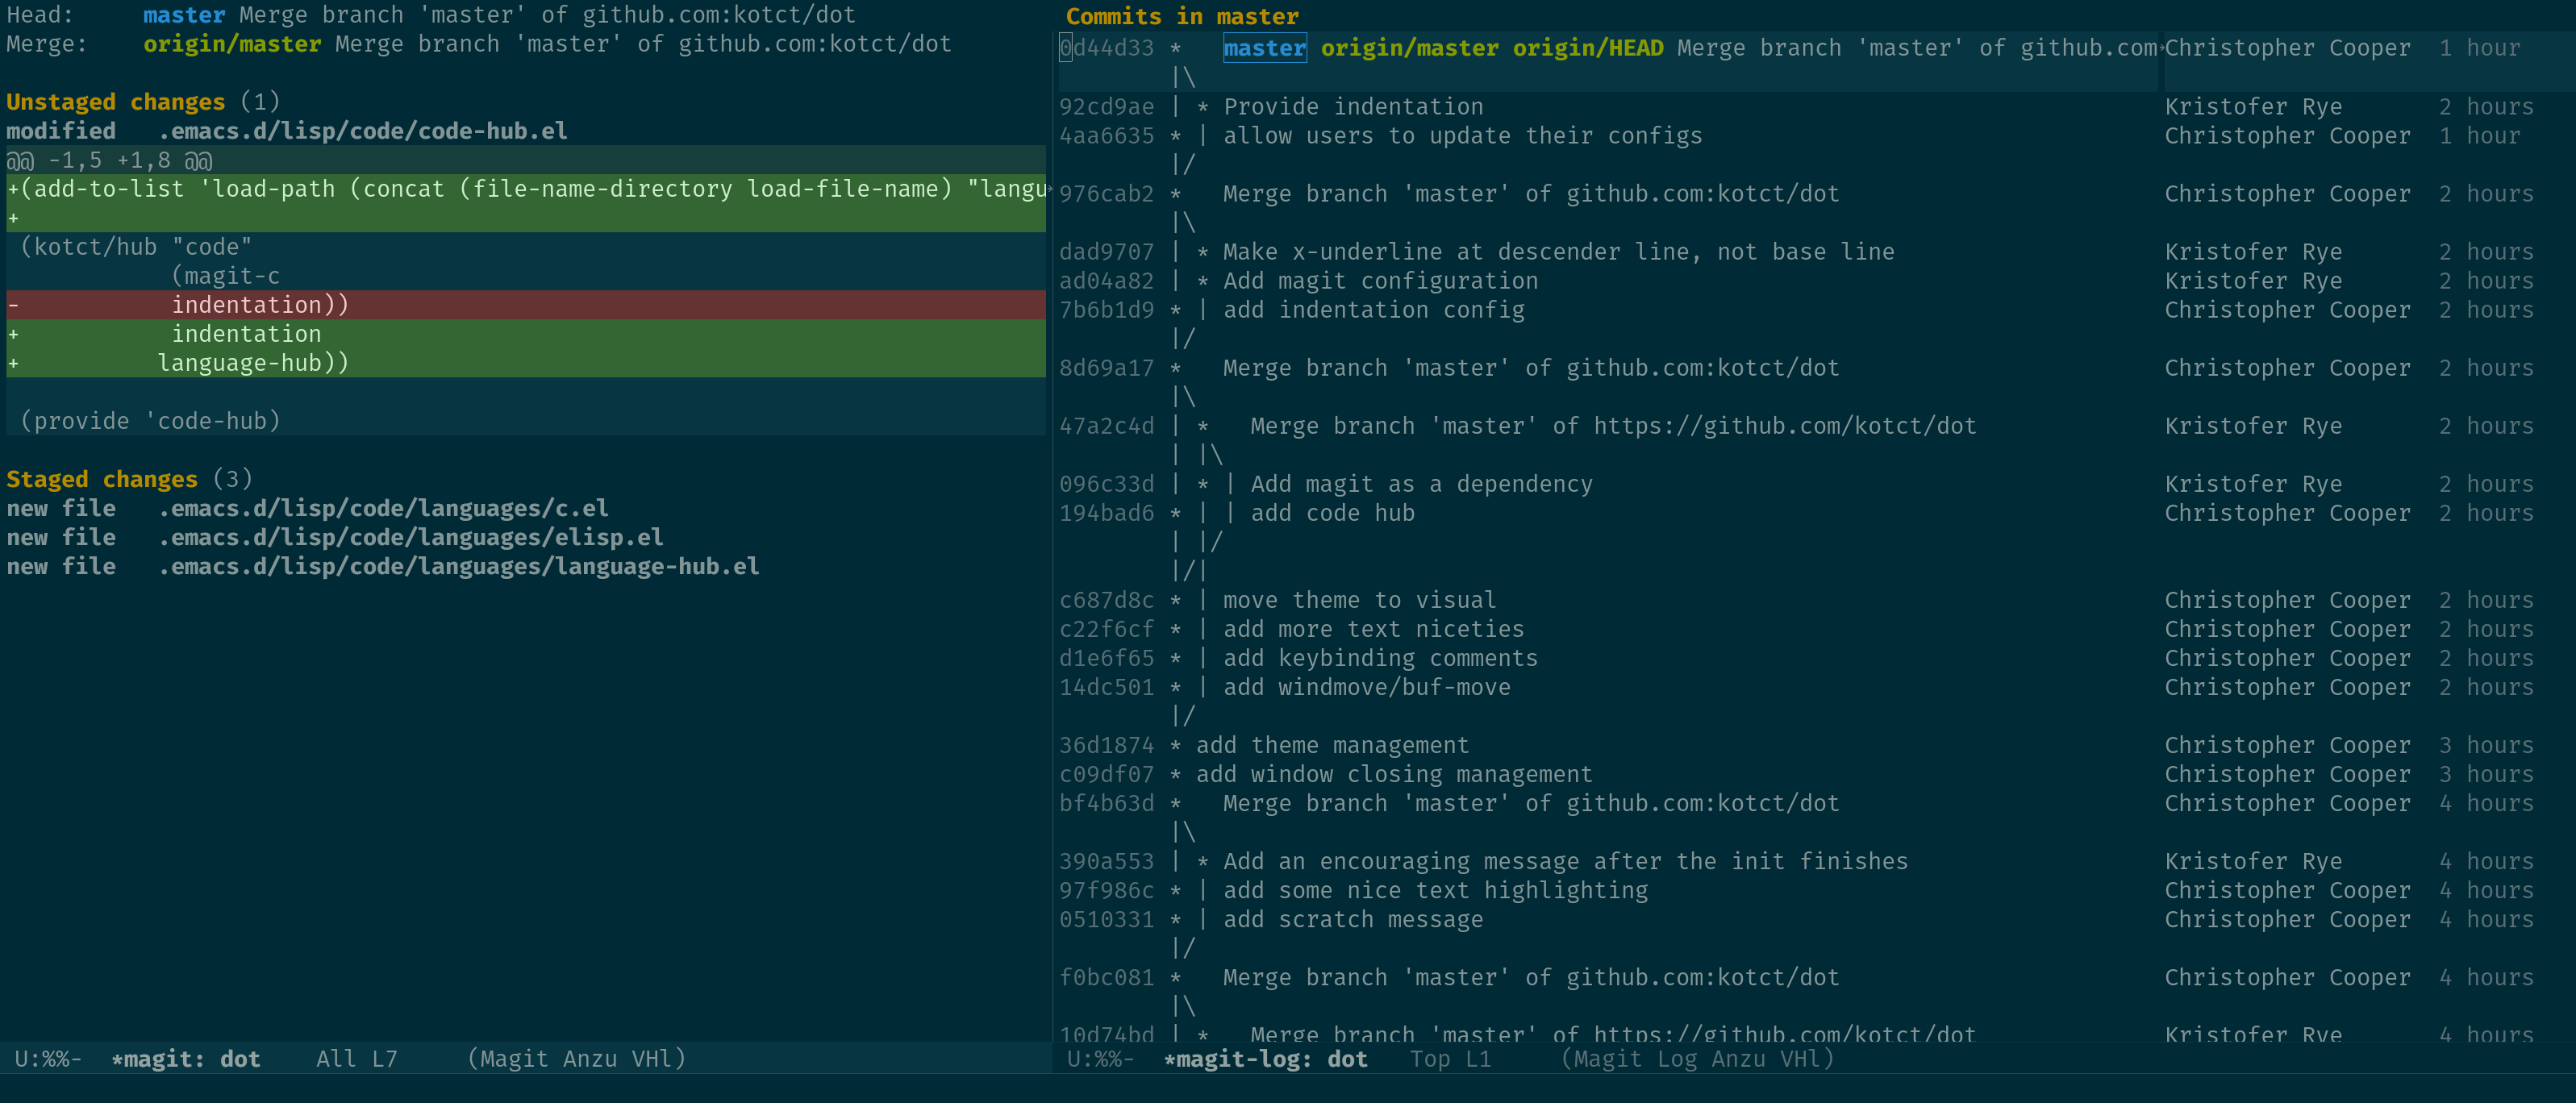Select commit ad04a82 Add magit configuration
The width and height of the screenshot is (2576, 1103).
coord(1380,281)
